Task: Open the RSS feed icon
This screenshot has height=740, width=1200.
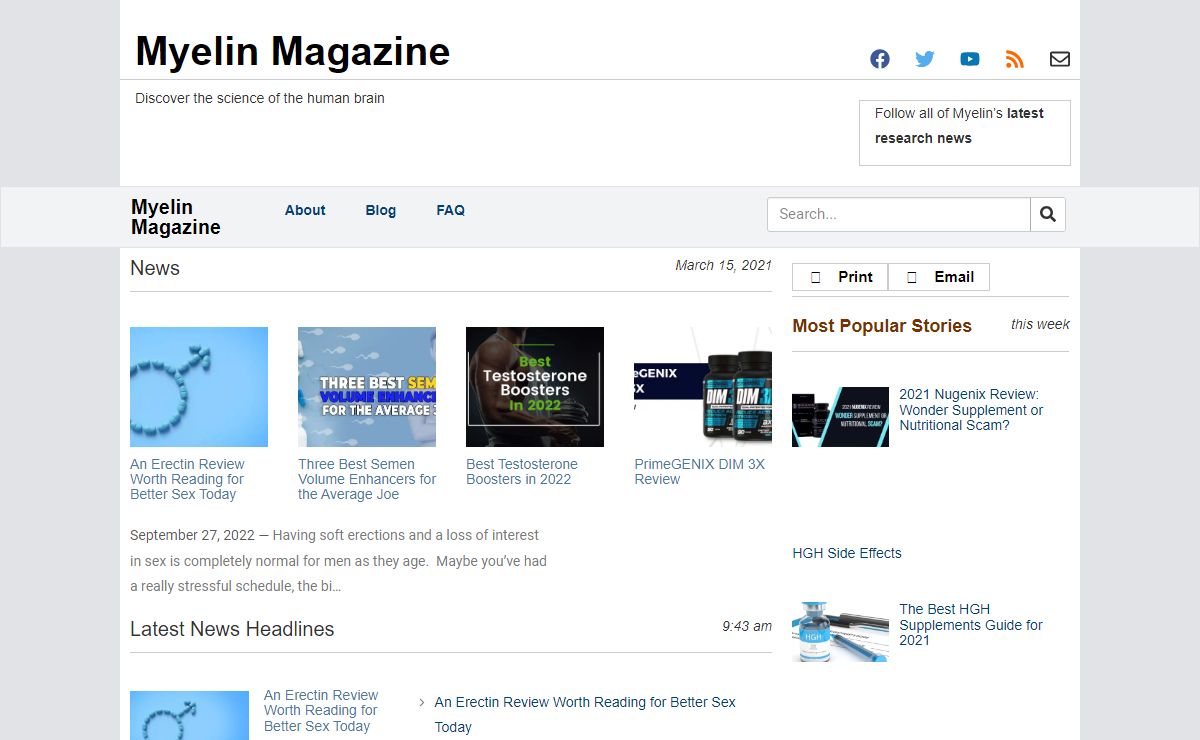Action: click(x=1015, y=59)
